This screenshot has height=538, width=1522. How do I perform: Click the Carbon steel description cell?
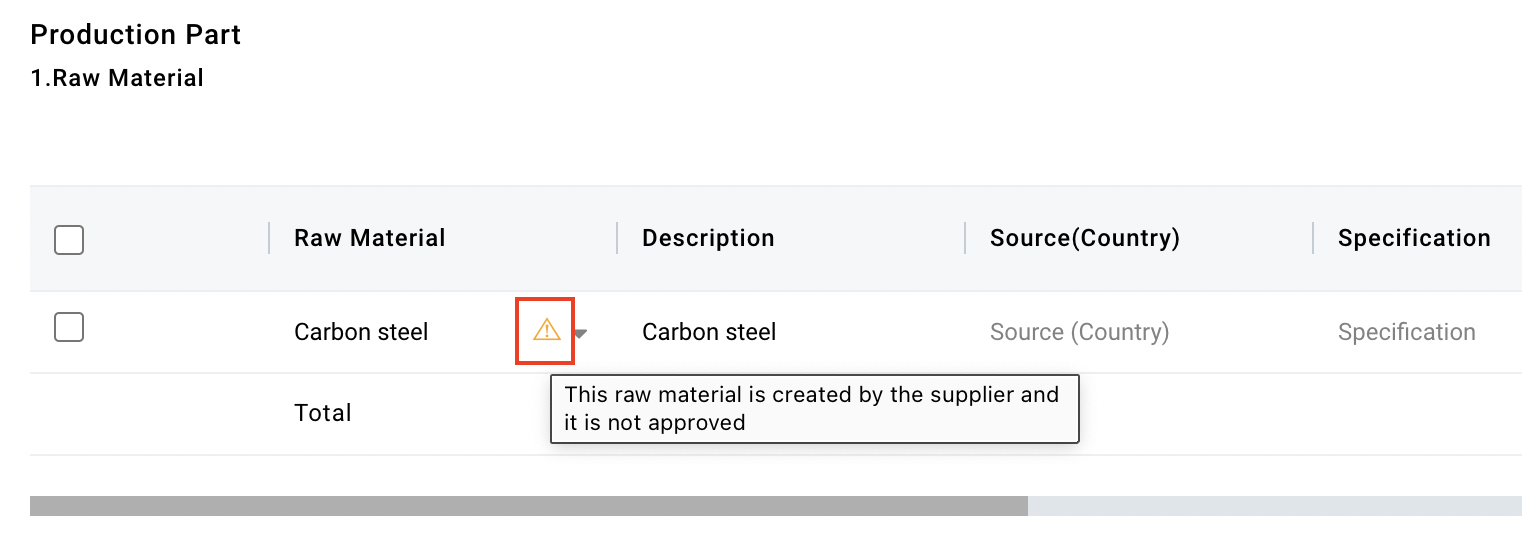(x=709, y=332)
